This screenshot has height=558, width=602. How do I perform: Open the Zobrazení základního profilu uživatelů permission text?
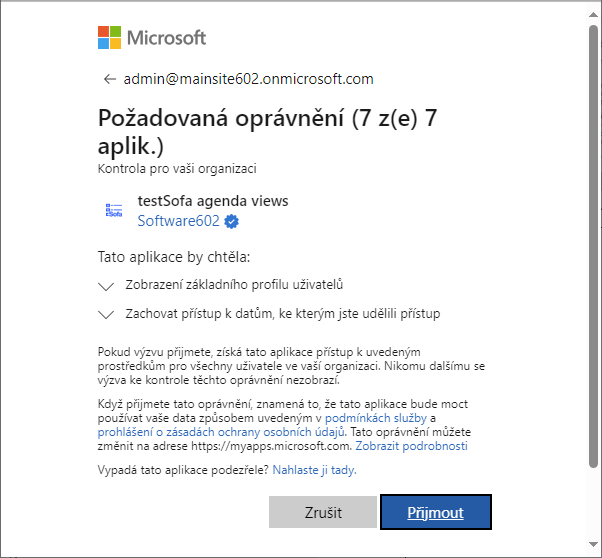pos(234,285)
